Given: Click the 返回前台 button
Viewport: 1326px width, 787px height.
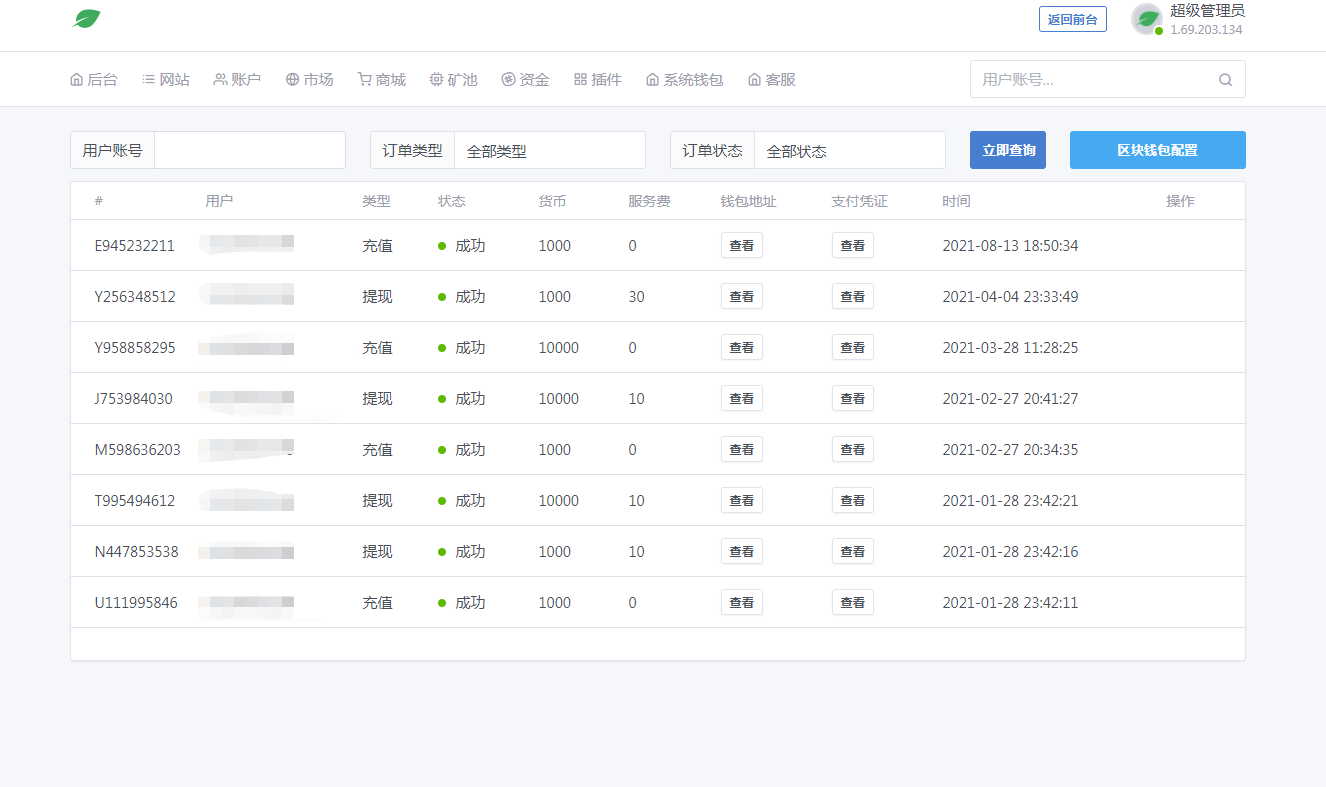Looking at the screenshot, I should (1073, 19).
